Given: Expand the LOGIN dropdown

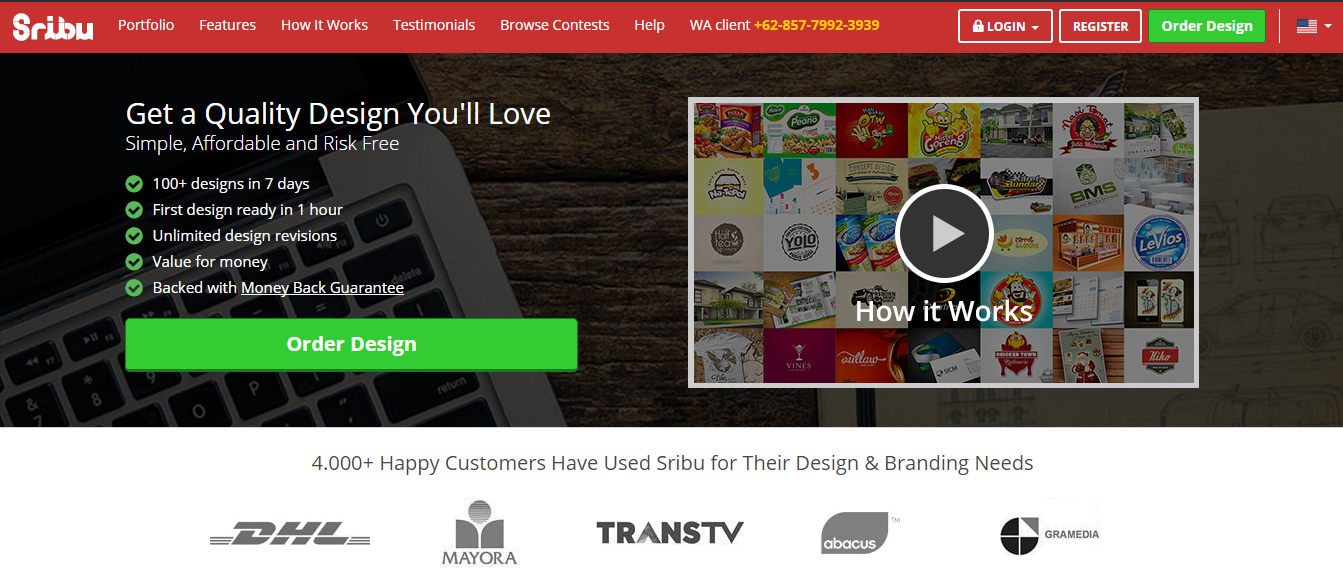Looking at the screenshot, I should point(1005,26).
